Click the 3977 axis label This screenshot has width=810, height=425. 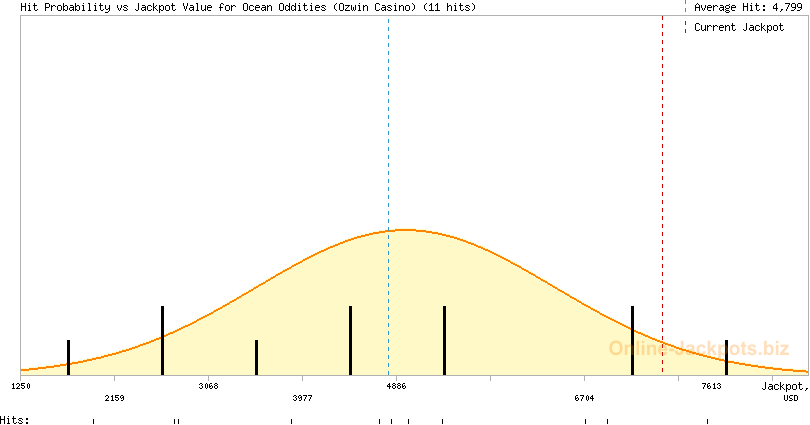[x=303, y=398]
